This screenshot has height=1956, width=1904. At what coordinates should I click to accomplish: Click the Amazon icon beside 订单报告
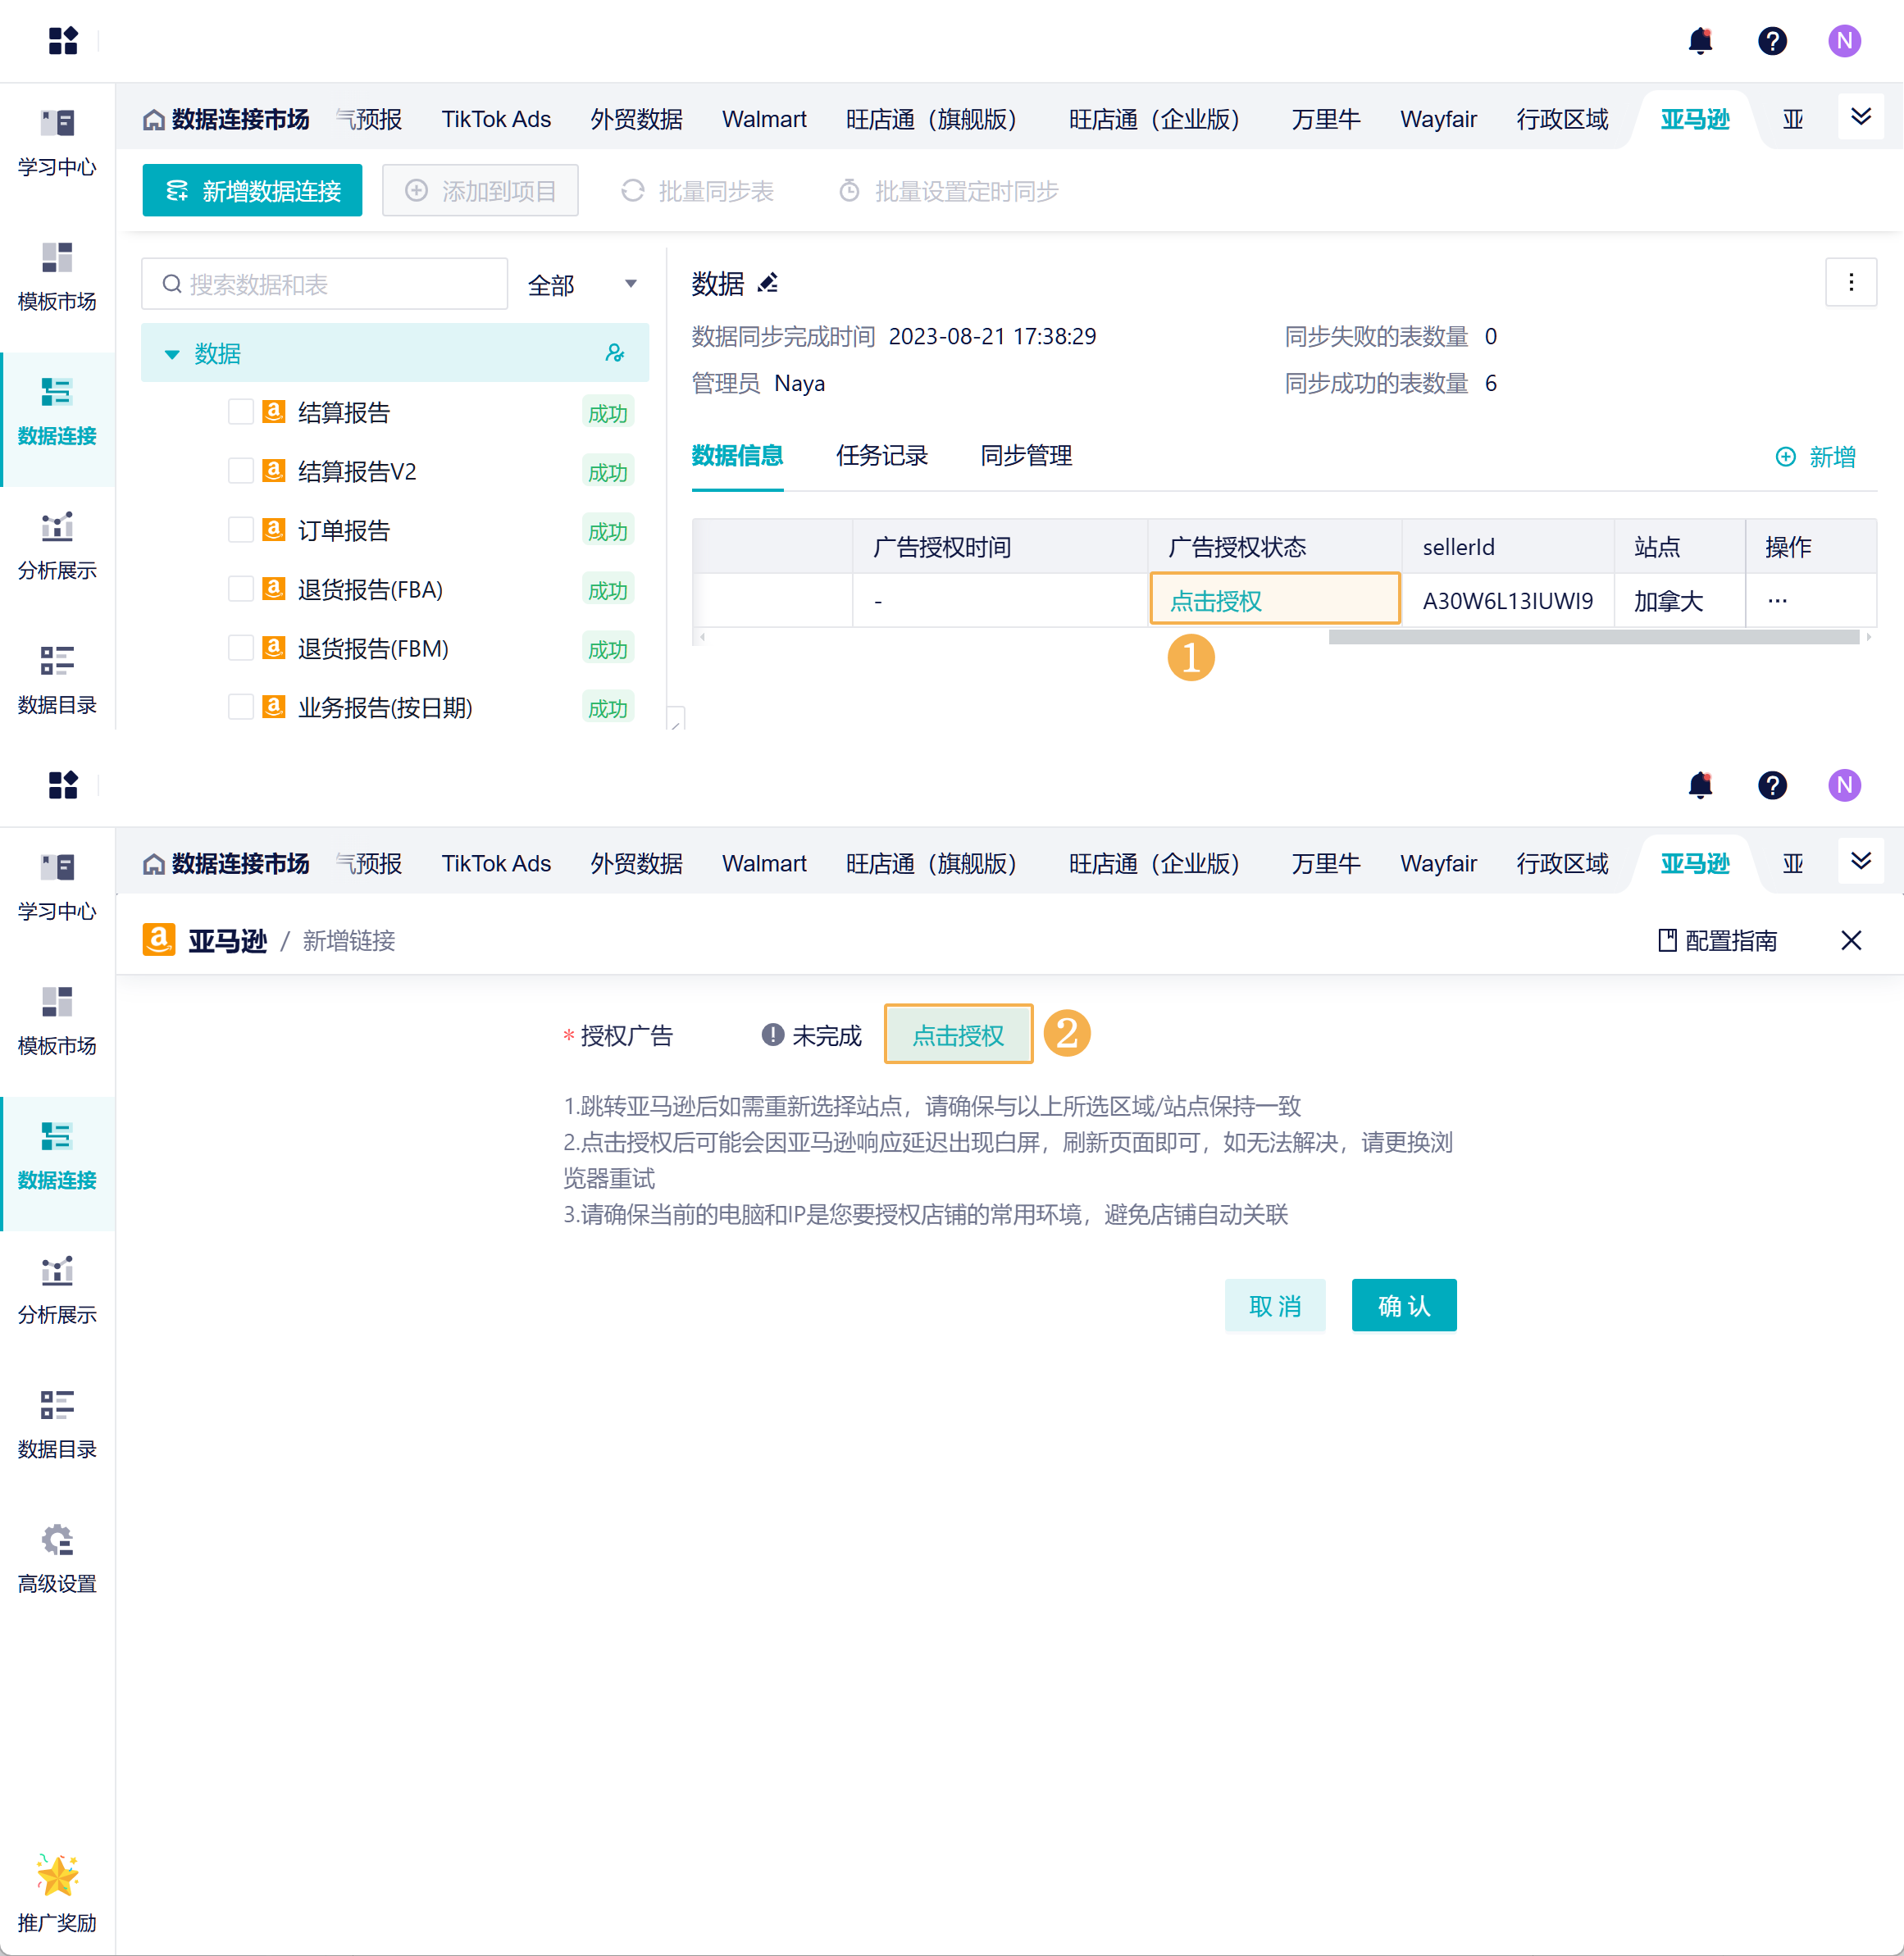274,529
